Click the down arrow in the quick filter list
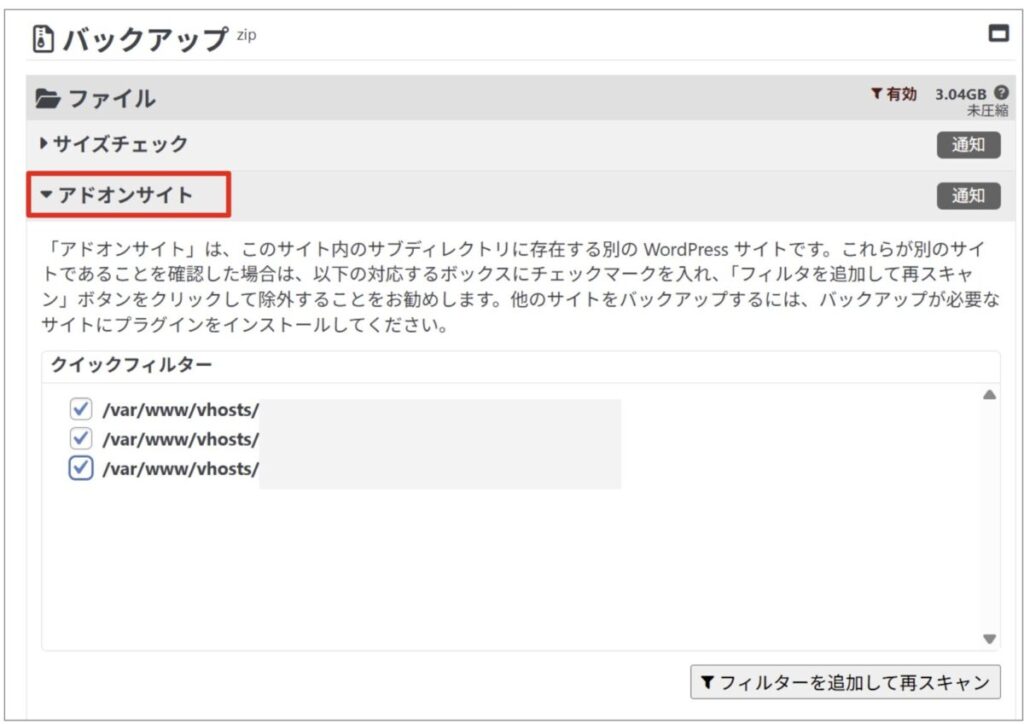Screen dimensions: 1024x724 coord(989,638)
